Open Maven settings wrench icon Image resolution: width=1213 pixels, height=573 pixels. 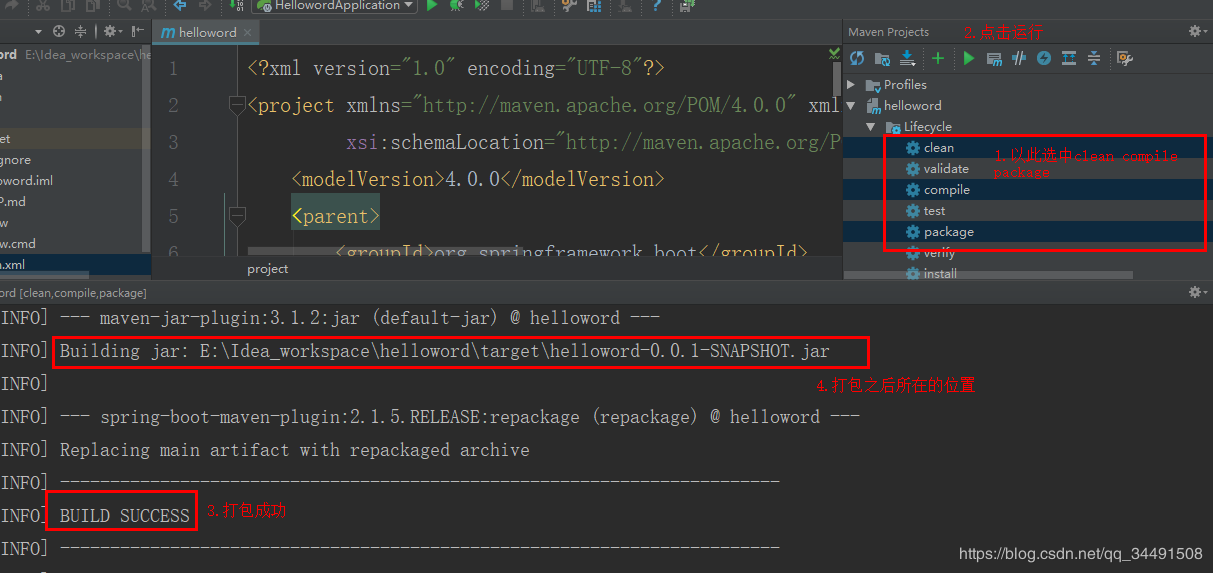1124,58
